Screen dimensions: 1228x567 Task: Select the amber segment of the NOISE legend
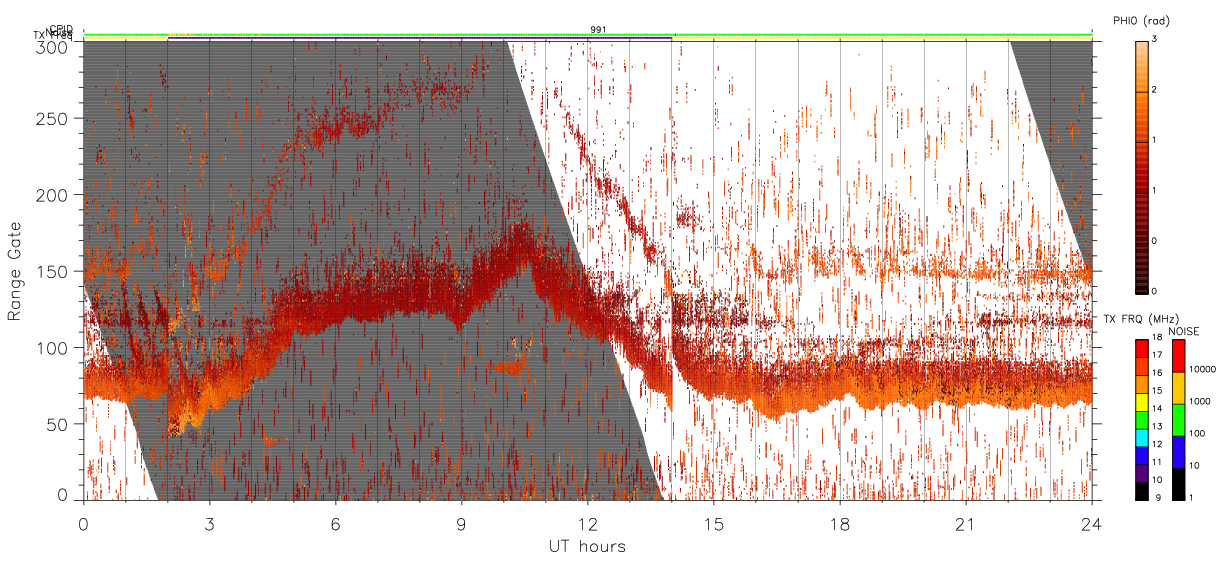pyautogui.click(x=1179, y=388)
